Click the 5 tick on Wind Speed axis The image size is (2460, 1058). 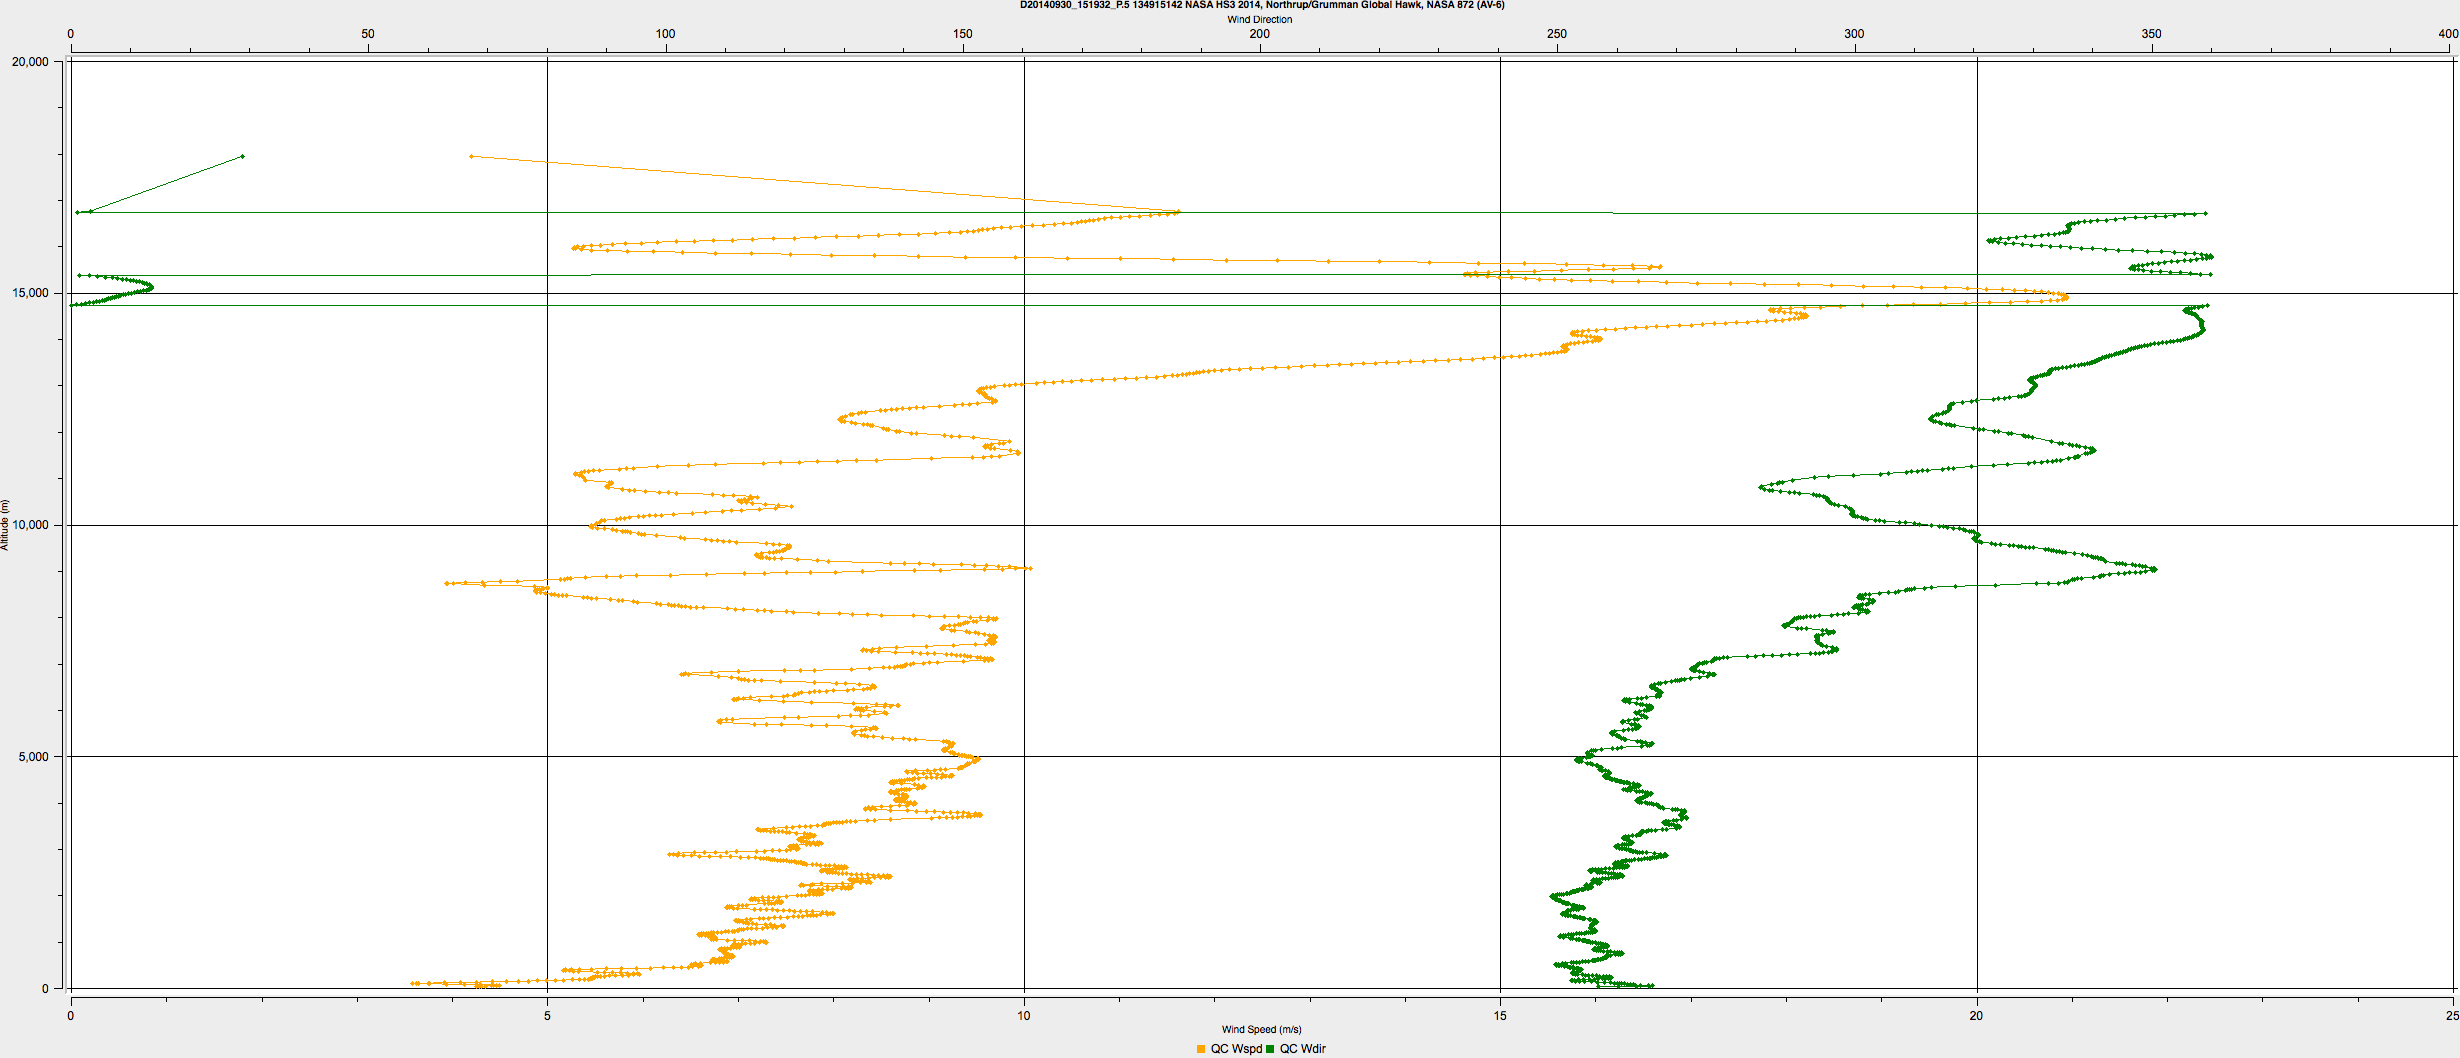coord(547,1016)
